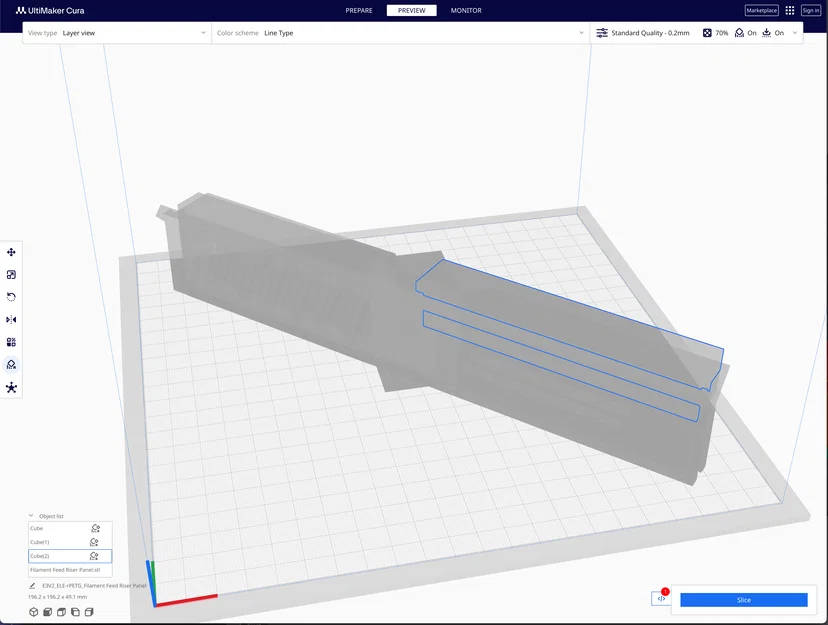Select Filament Feed Riser Panel.stl object
Screen dimensions: 828x625
[70, 570]
